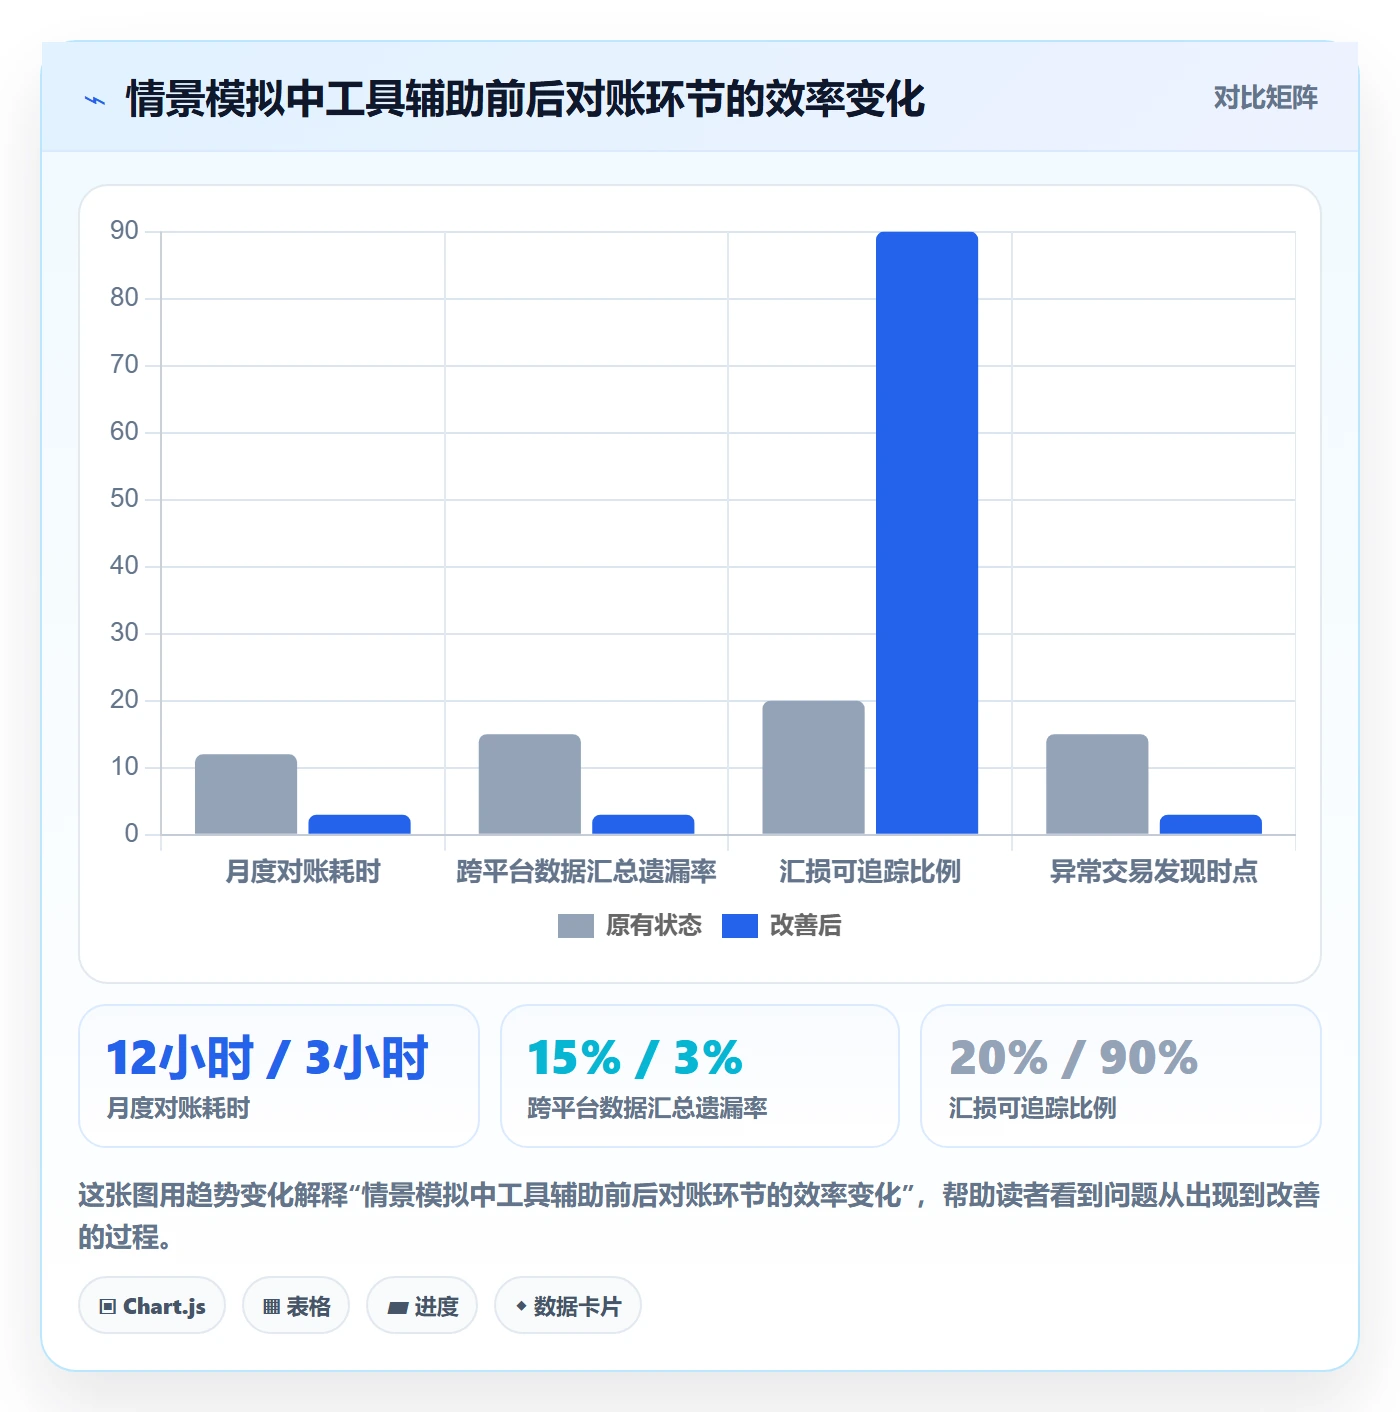Image resolution: width=1400 pixels, height=1412 pixels.
Task: Click the 90 y-axis tick label
Action: click(x=124, y=231)
